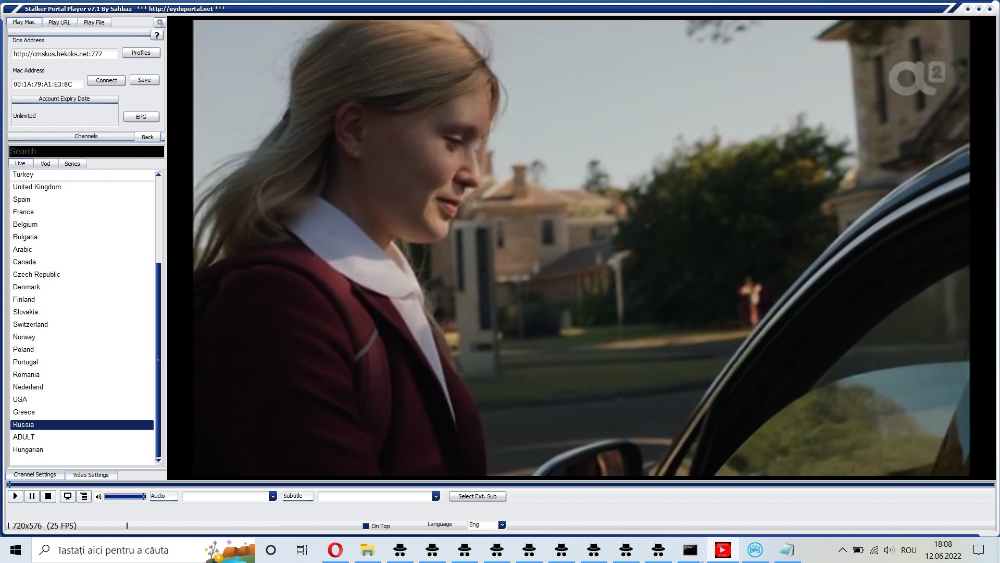
Task: Open the Language dropdown
Action: click(502, 525)
